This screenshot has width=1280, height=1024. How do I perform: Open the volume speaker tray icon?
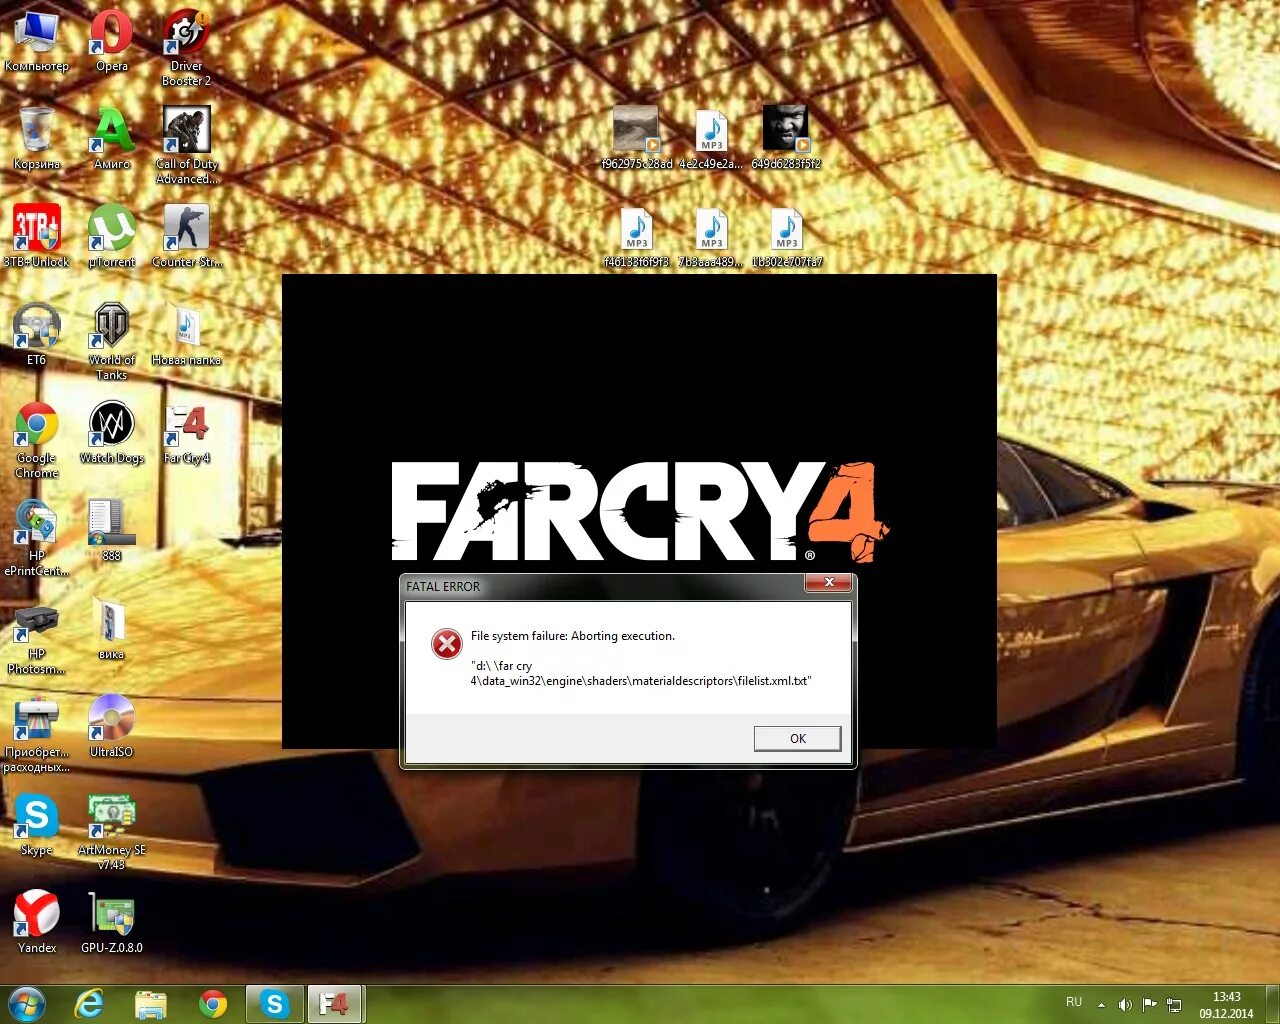point(1125,1005)
